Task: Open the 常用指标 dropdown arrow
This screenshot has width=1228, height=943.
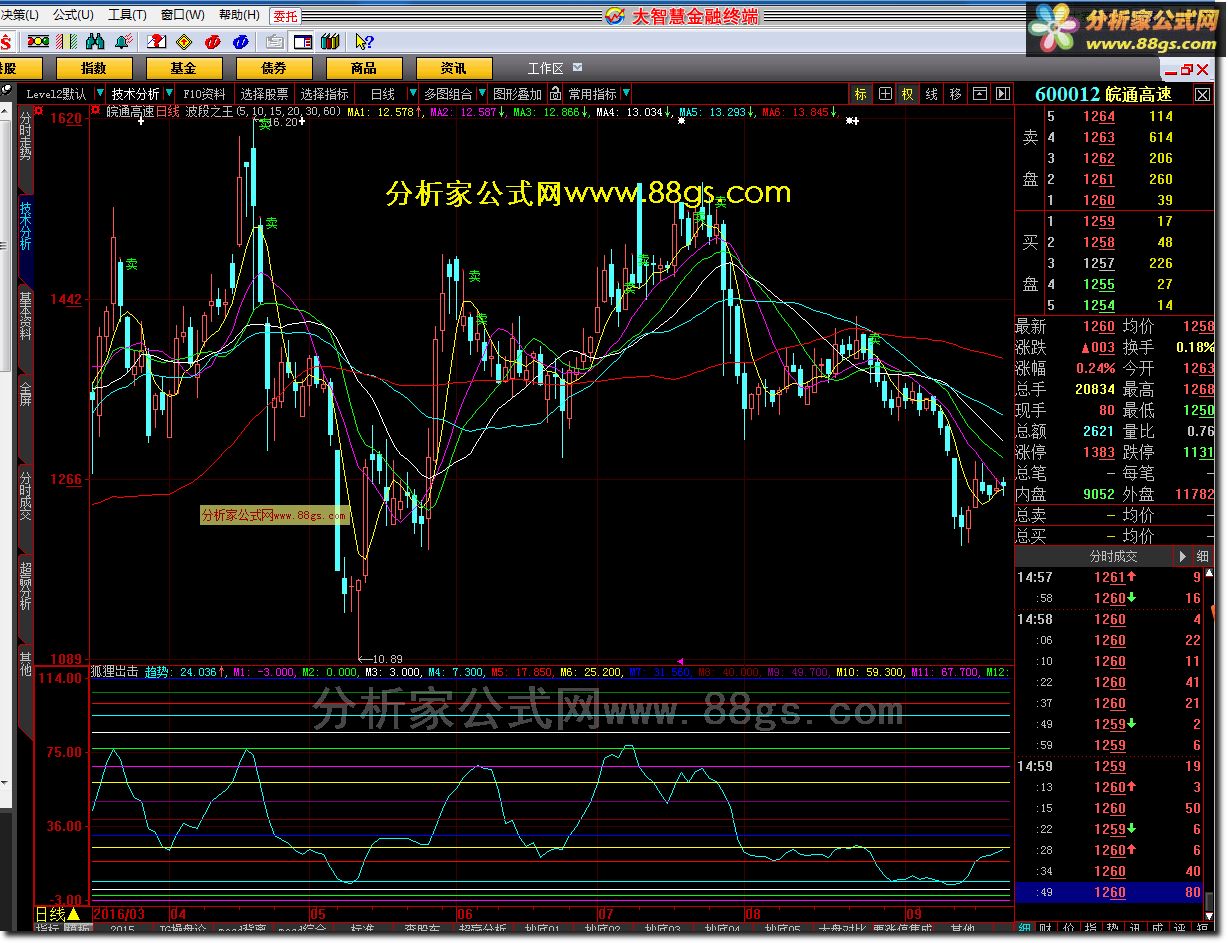Action: [x=626, y=94]
